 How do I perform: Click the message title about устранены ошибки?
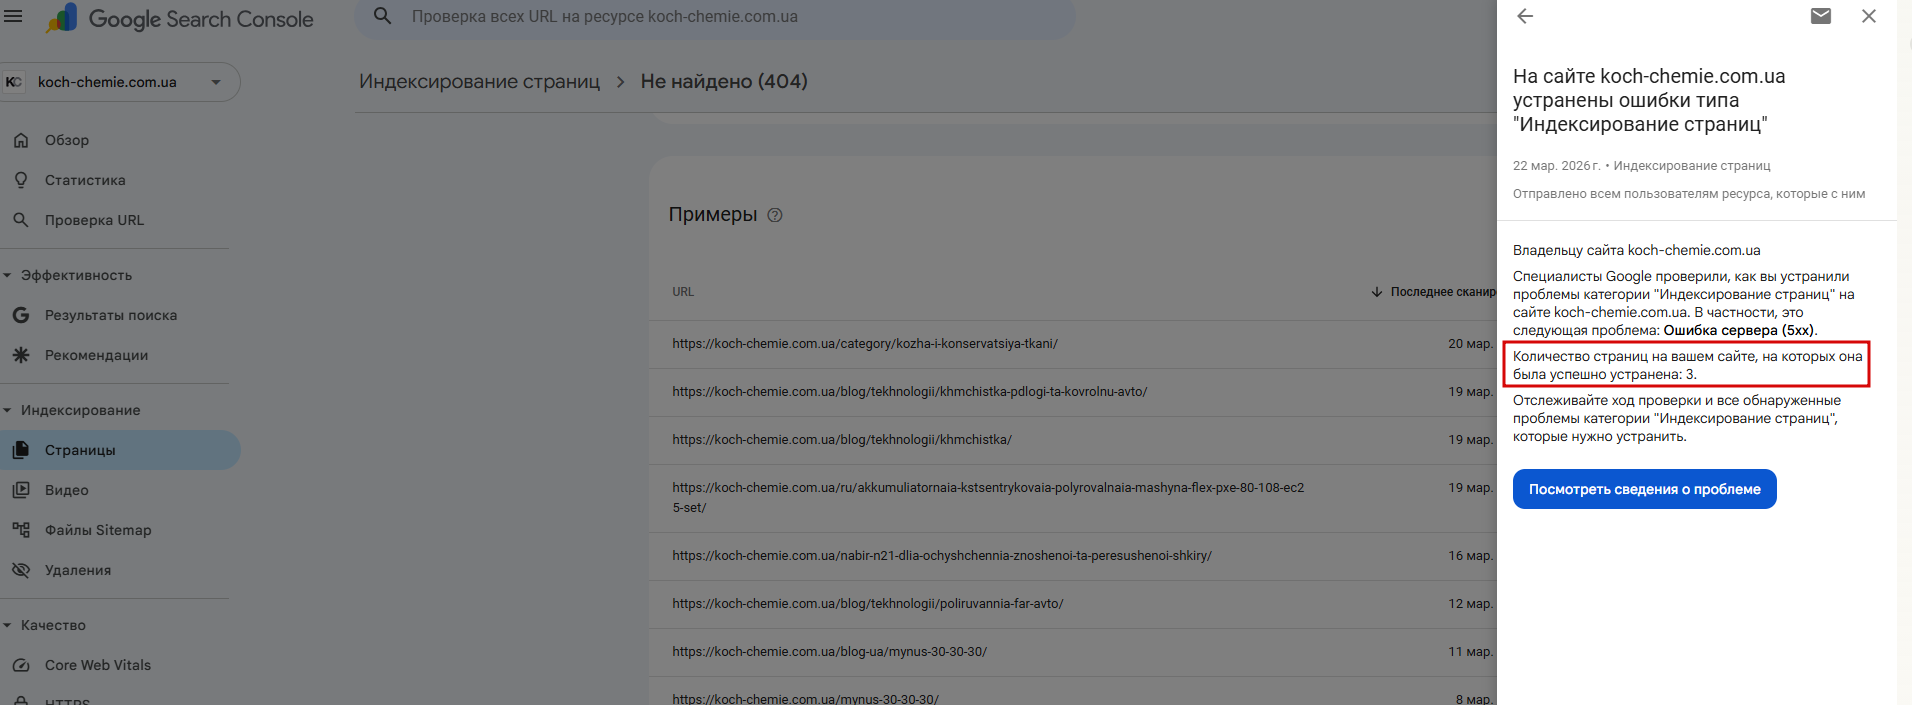tap(1649, 100)
